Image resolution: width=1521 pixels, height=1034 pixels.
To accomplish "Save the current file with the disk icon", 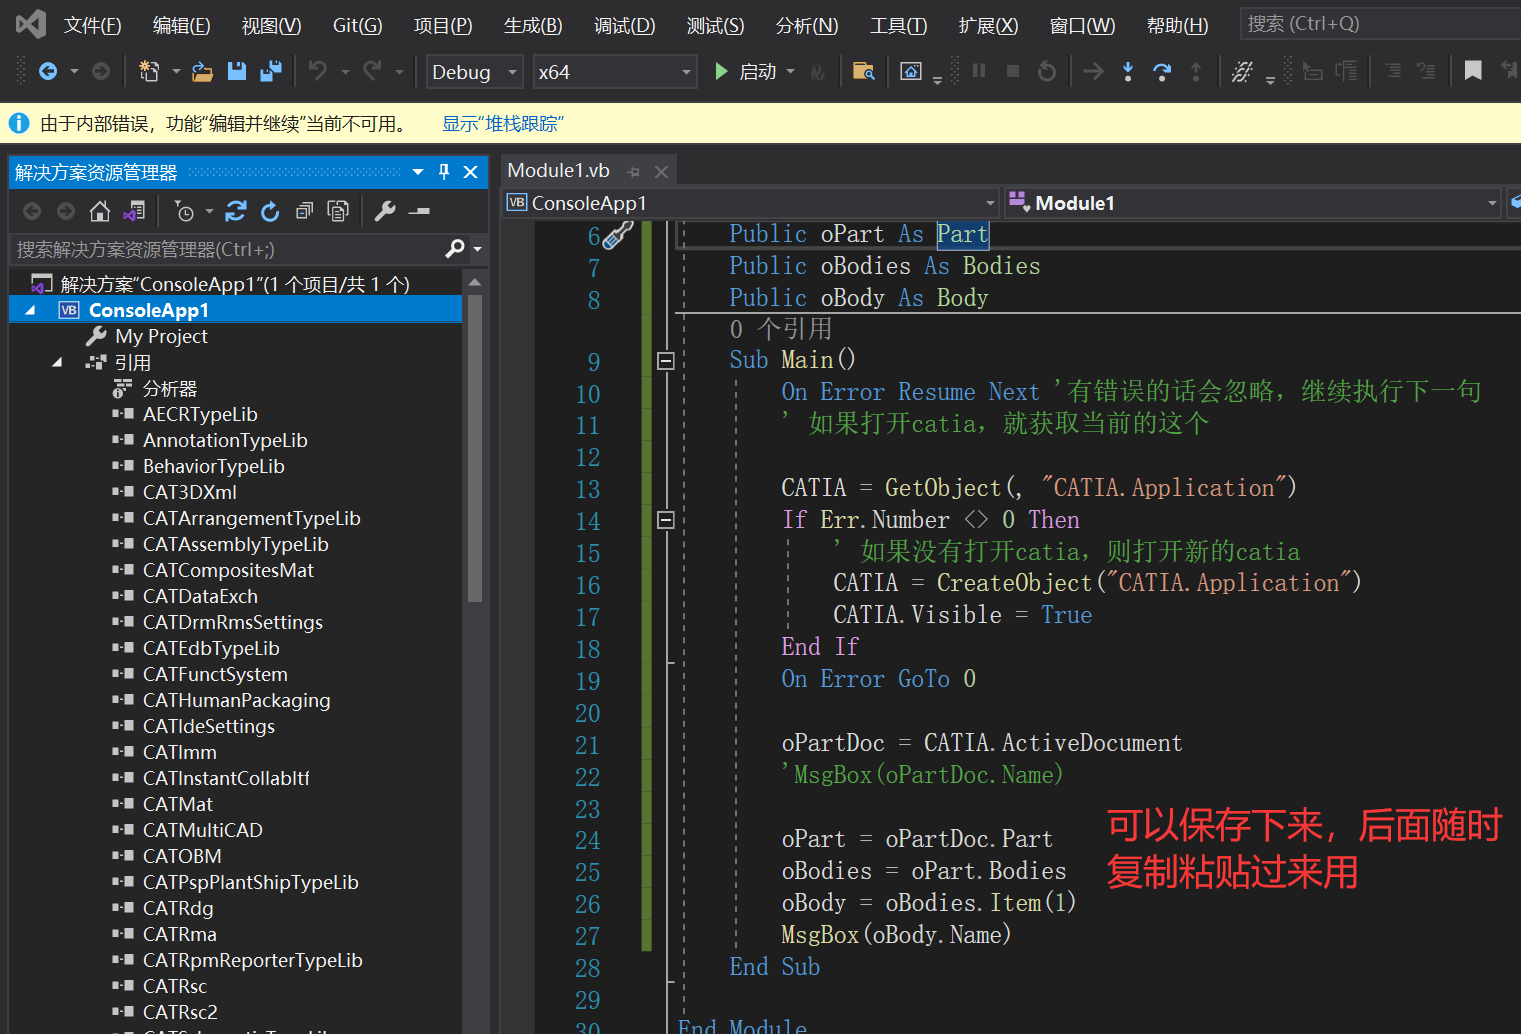I will pyautogui.click(x=236, y=71).
